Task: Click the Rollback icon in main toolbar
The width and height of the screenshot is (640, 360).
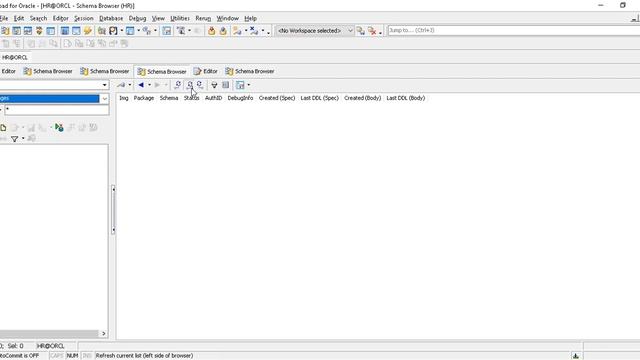Action: (223, 31)
